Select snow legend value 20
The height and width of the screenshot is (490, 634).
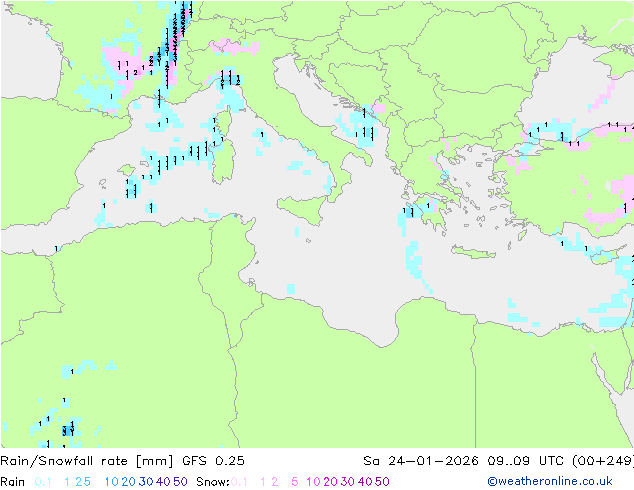pyautogui.click(x=330, y=482)
